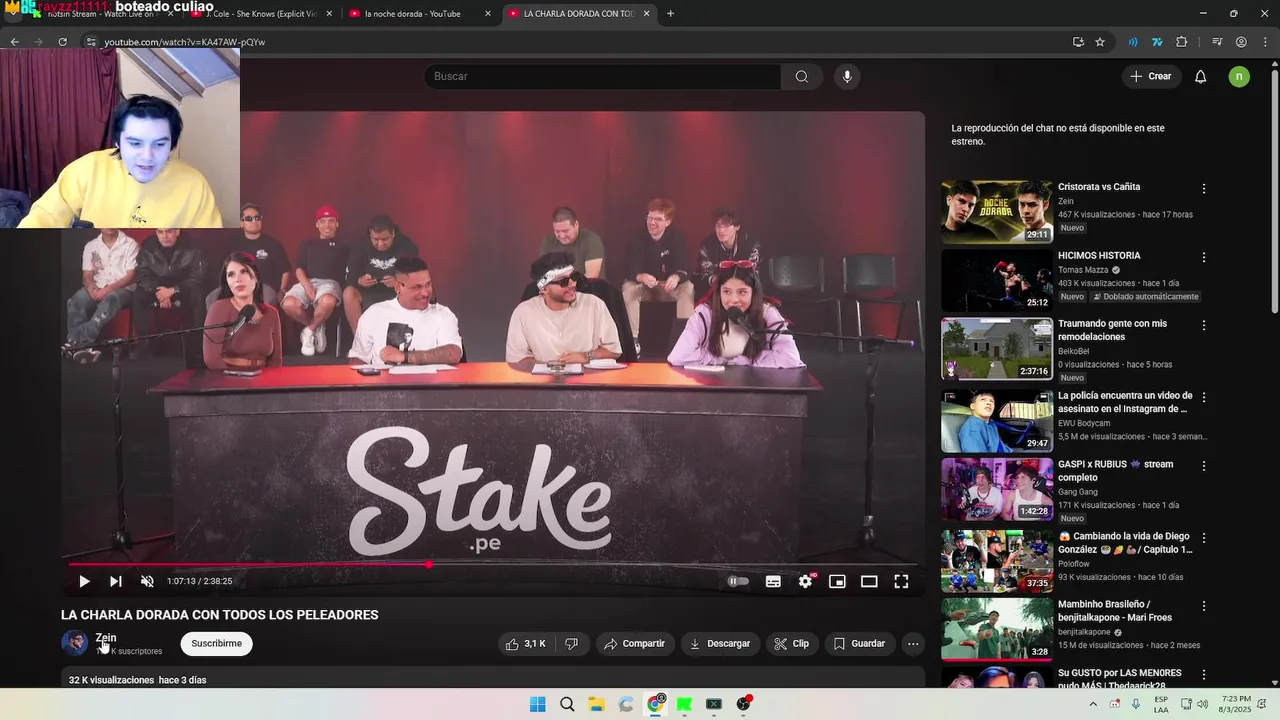The width and height of the screenshot is (1280, 720).
Task: Save the video with Guardar
Action: point(860,643)
